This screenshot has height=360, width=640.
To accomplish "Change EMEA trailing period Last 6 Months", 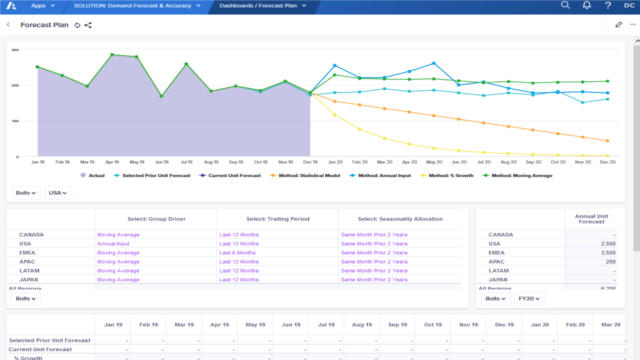I will click(x=237, y=253).
